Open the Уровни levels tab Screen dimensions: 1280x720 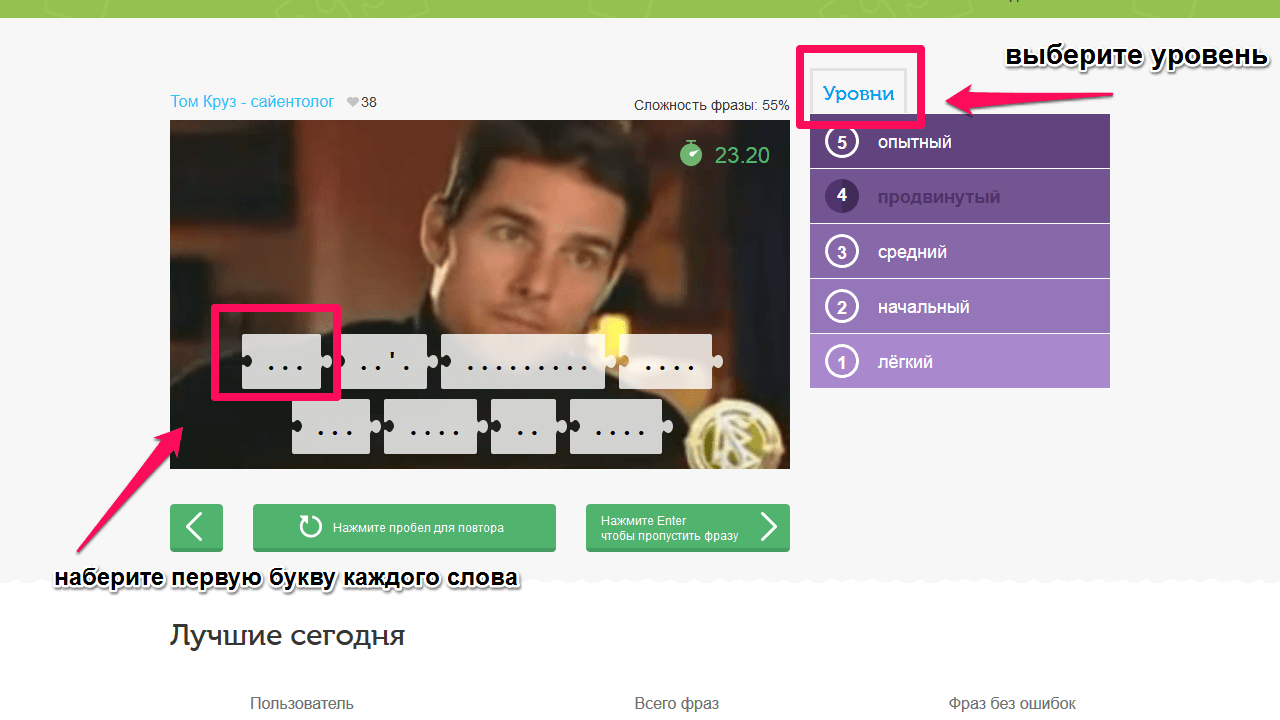click(858, 93)
